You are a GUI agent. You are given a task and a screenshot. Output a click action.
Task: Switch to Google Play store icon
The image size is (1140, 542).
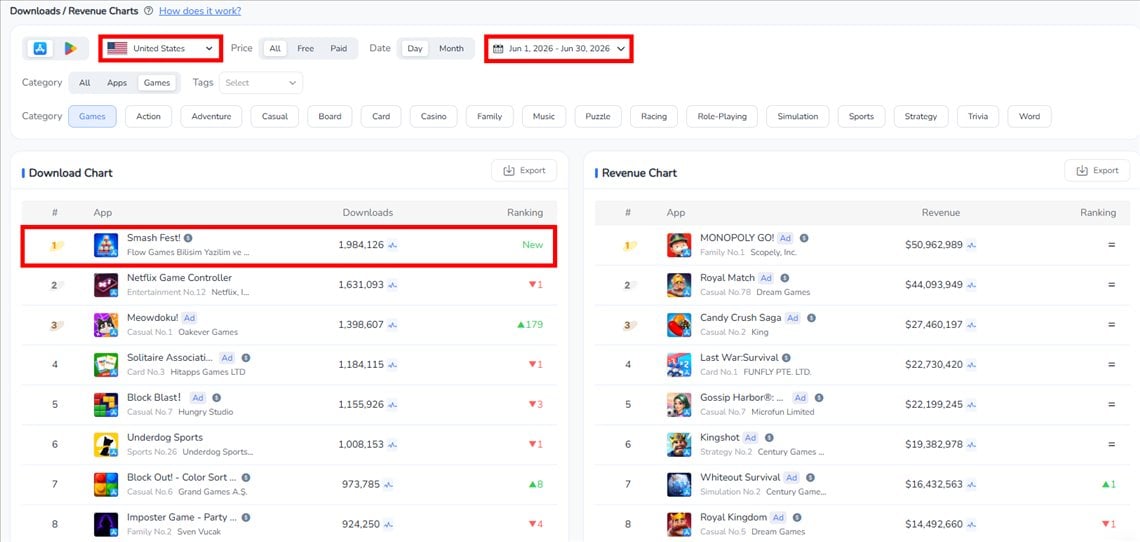[x=71, y=49]
